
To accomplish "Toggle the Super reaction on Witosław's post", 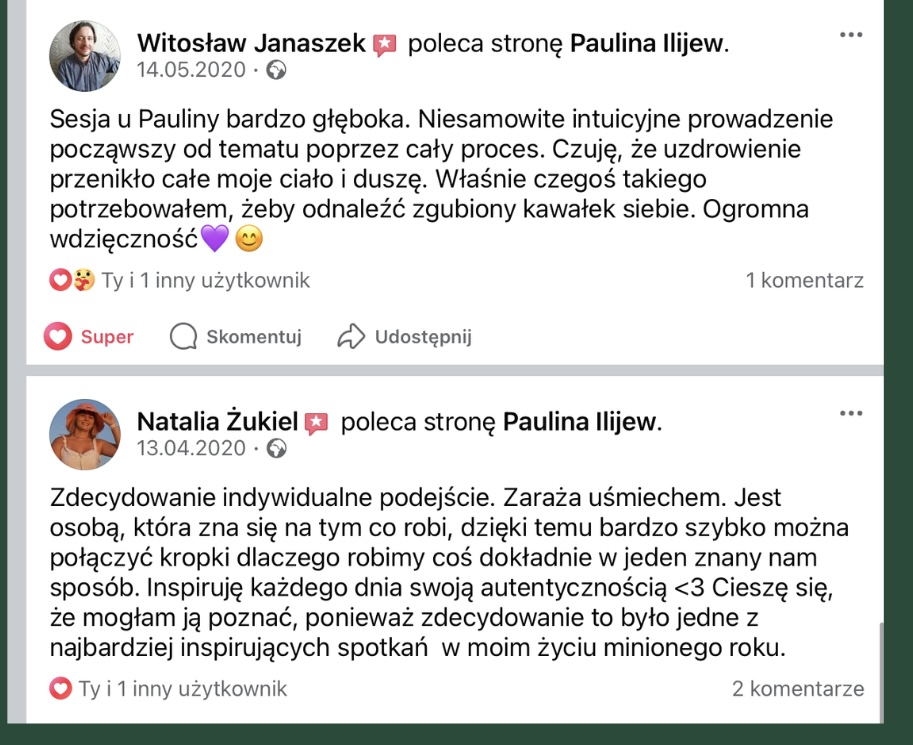I will (90, 337).
